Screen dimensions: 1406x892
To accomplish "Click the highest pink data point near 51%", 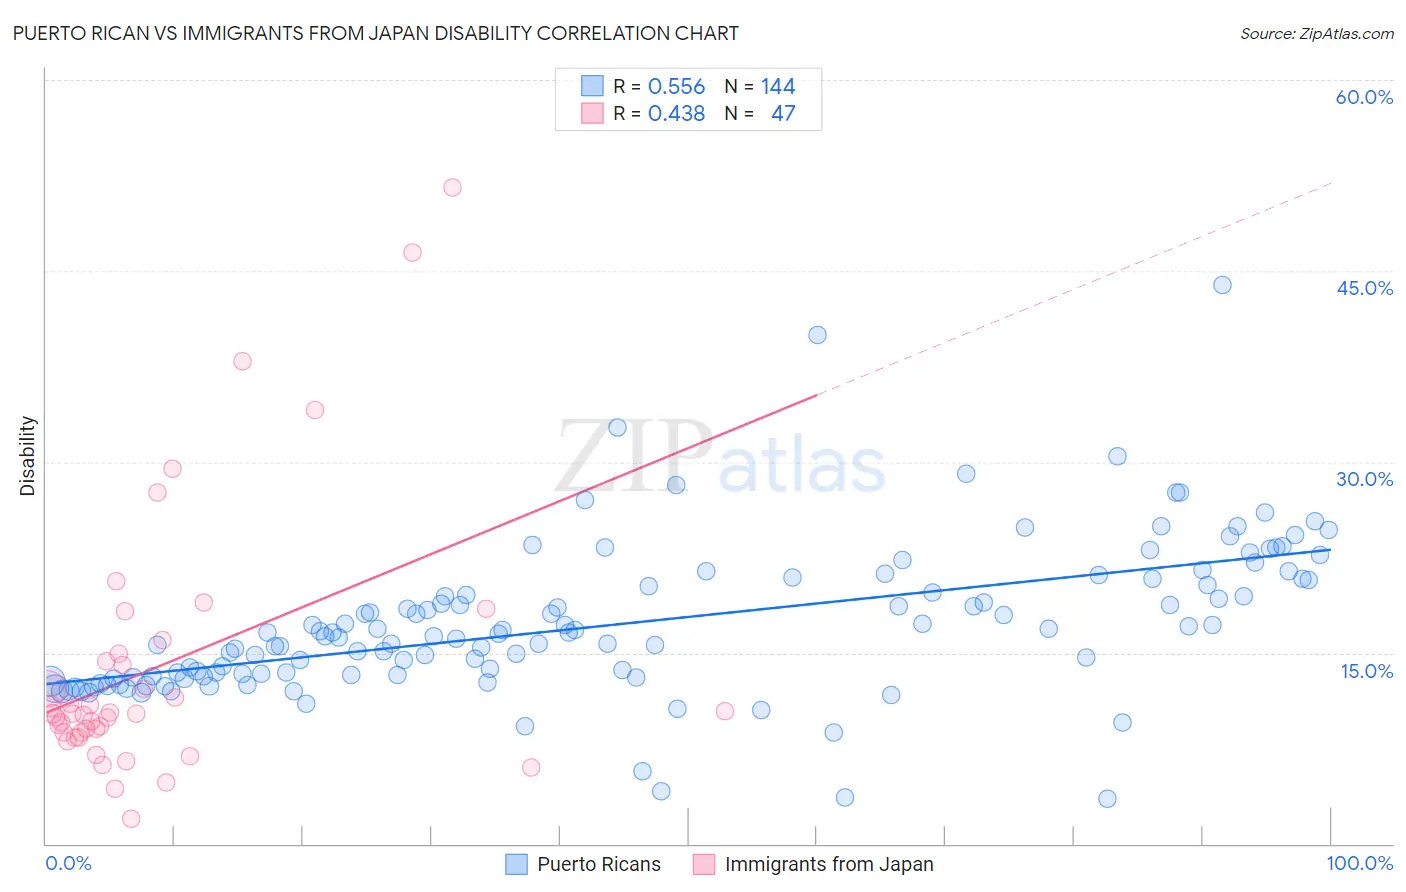I will tap(452, 187).
